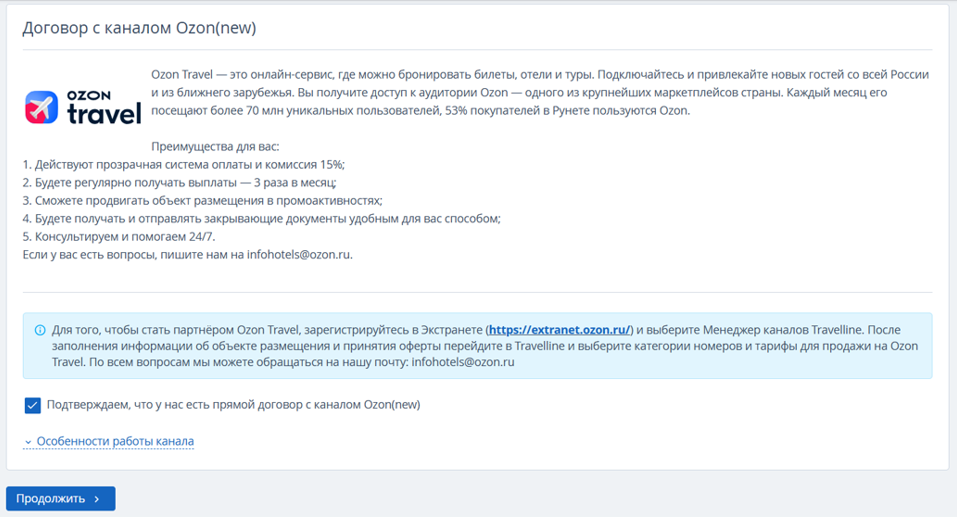Click the infohotels@ozon.ru email in advantages text
The height and width of the screenshot is (517, 957).
click(x=299, y=255)
